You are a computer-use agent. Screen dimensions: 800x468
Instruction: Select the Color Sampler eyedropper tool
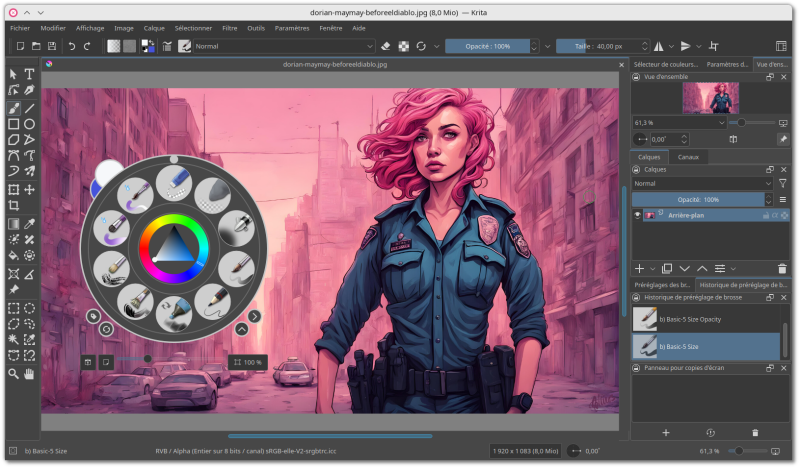(x=29, y=224)
